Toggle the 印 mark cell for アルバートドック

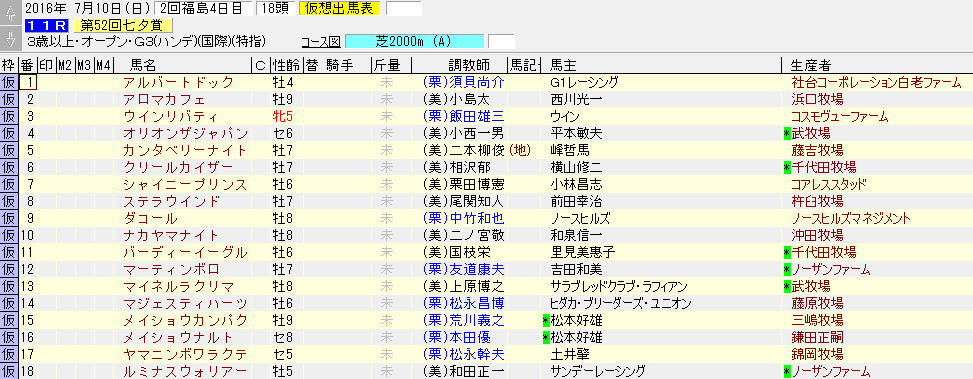[47, 82]
